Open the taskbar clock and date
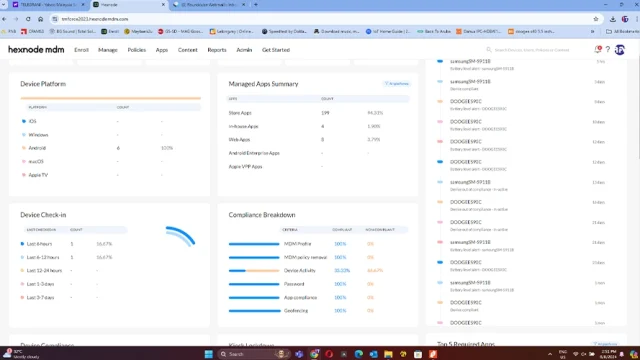640x360 pixels. pyautogui.click(x=608, y=354)
